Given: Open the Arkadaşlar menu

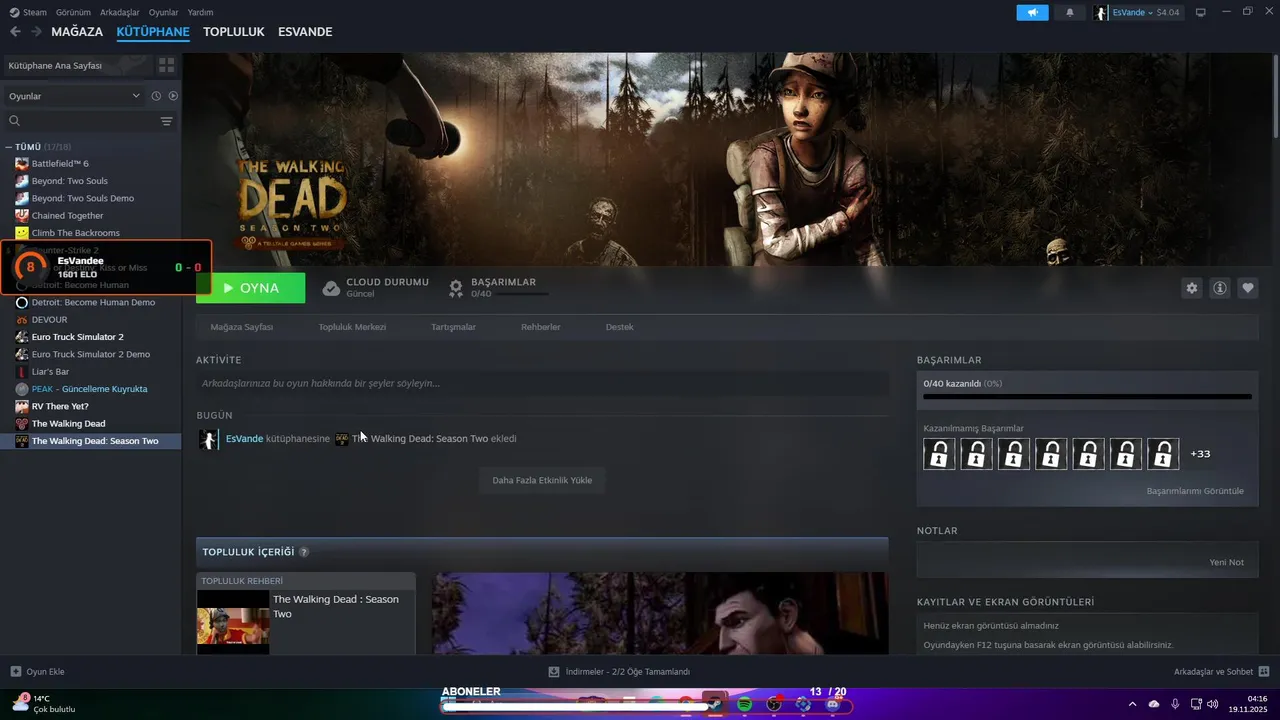Looking at the screenshot, I should (120, 12).
